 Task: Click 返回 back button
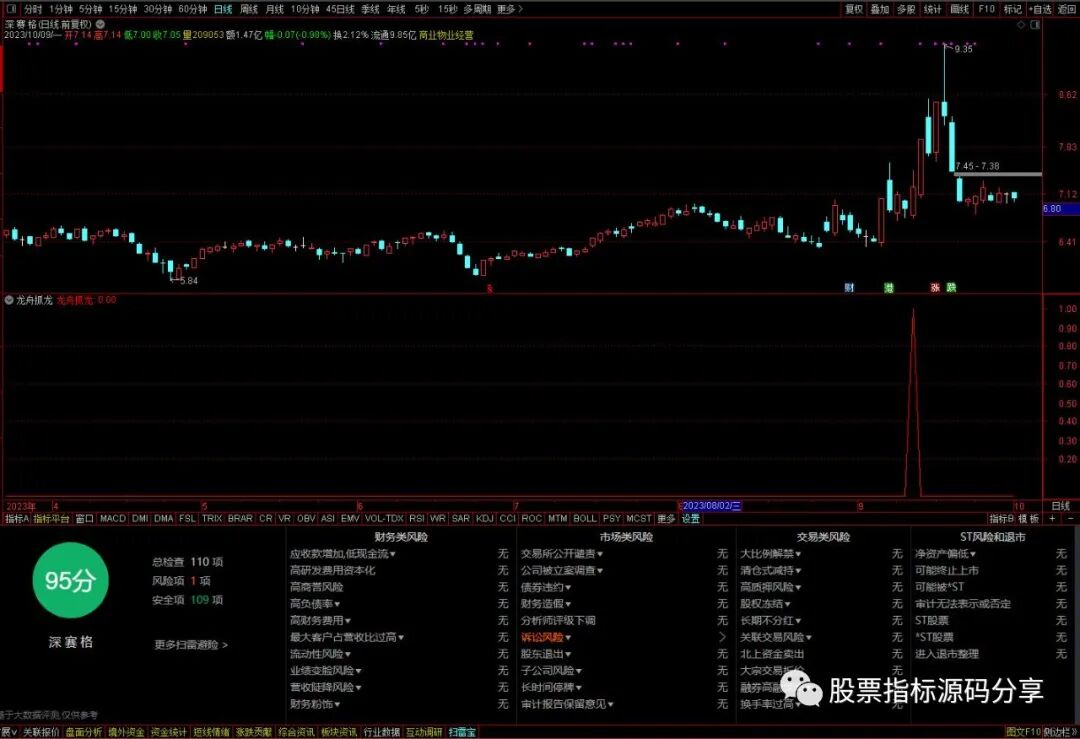[x=1066, y=9]
